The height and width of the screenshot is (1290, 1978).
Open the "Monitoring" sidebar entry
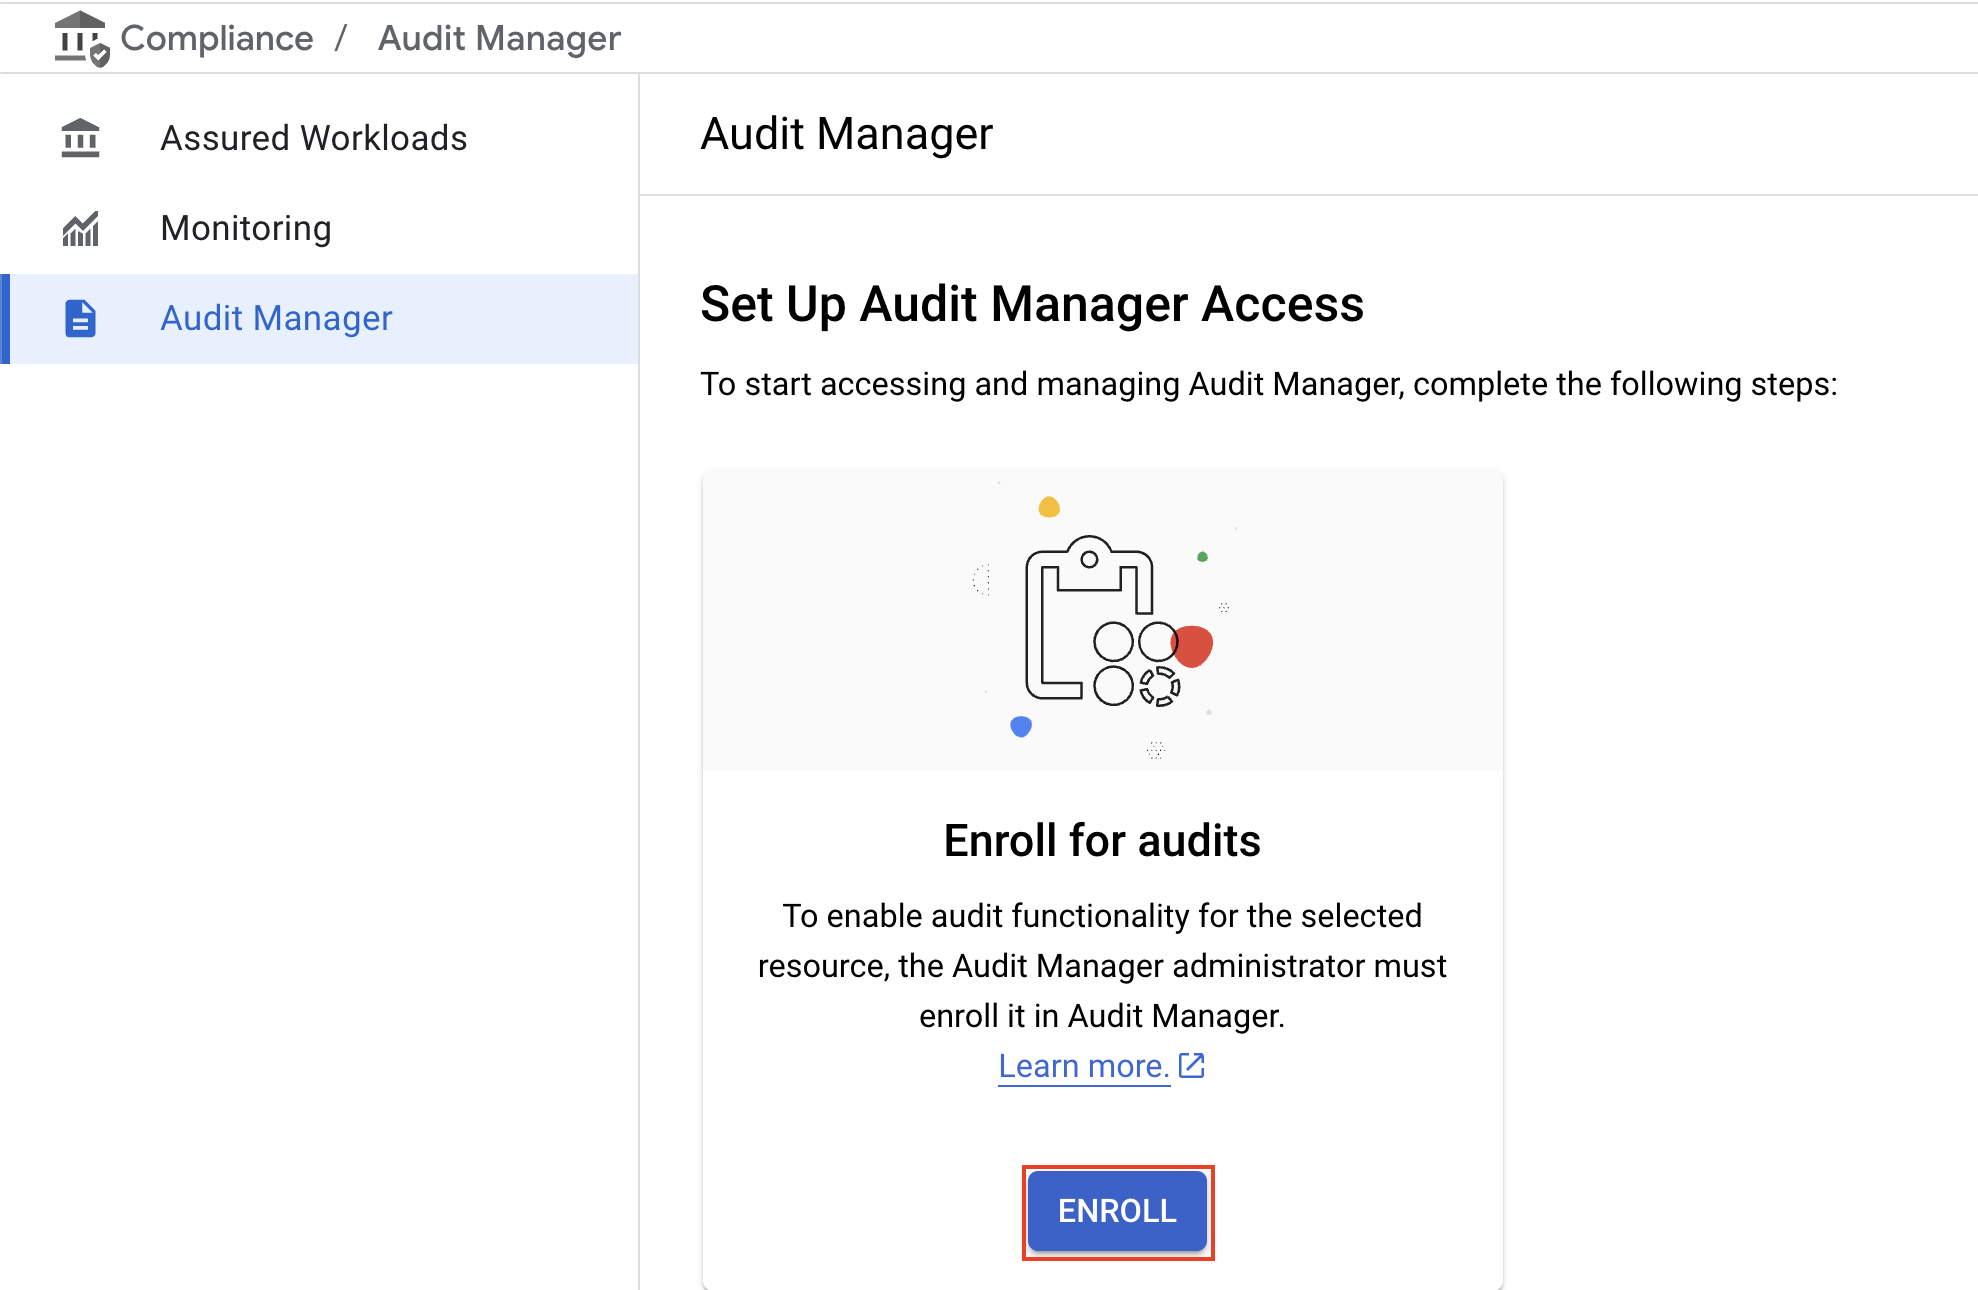click(245, 228)
